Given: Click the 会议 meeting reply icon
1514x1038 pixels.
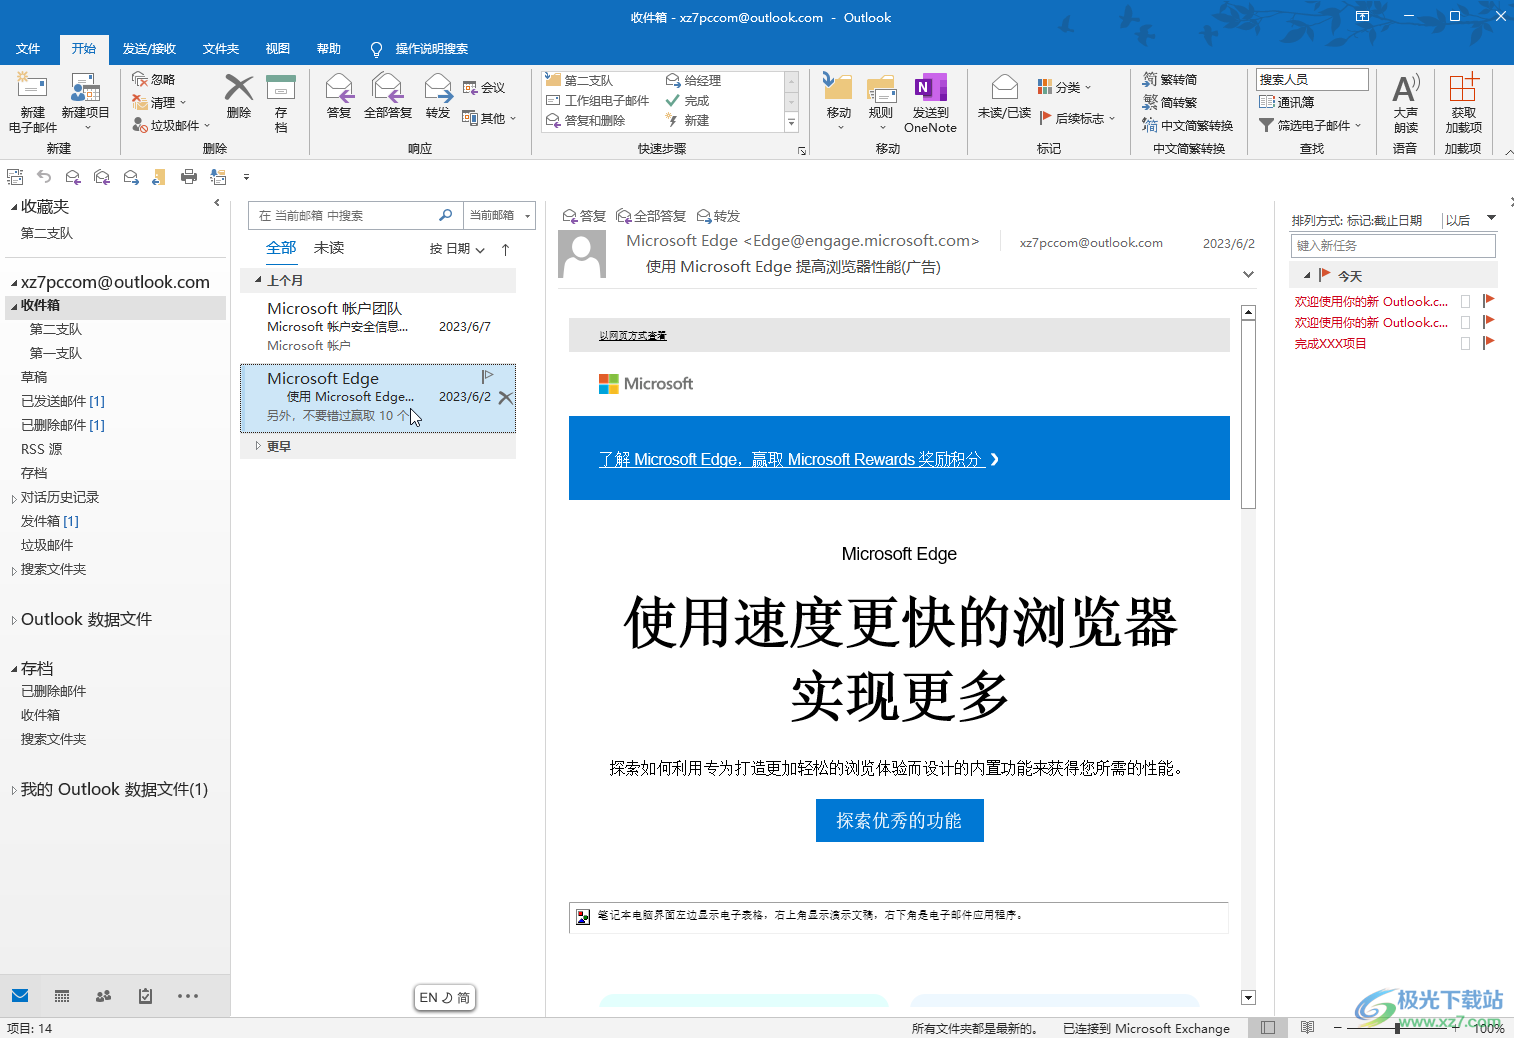Looking at the screenshot, I should pos(484,88).
